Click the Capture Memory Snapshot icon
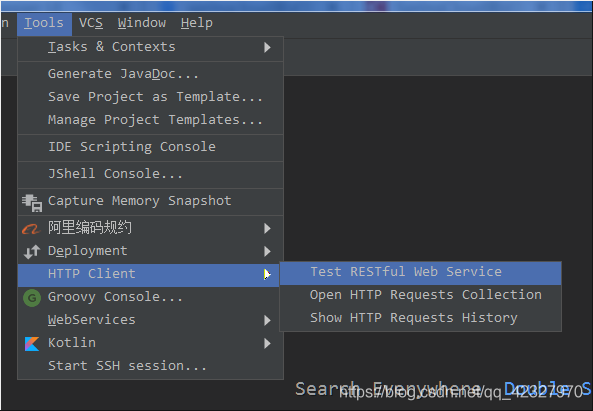The height and width of the screenshot is (411, 593). tap(32, 202)
